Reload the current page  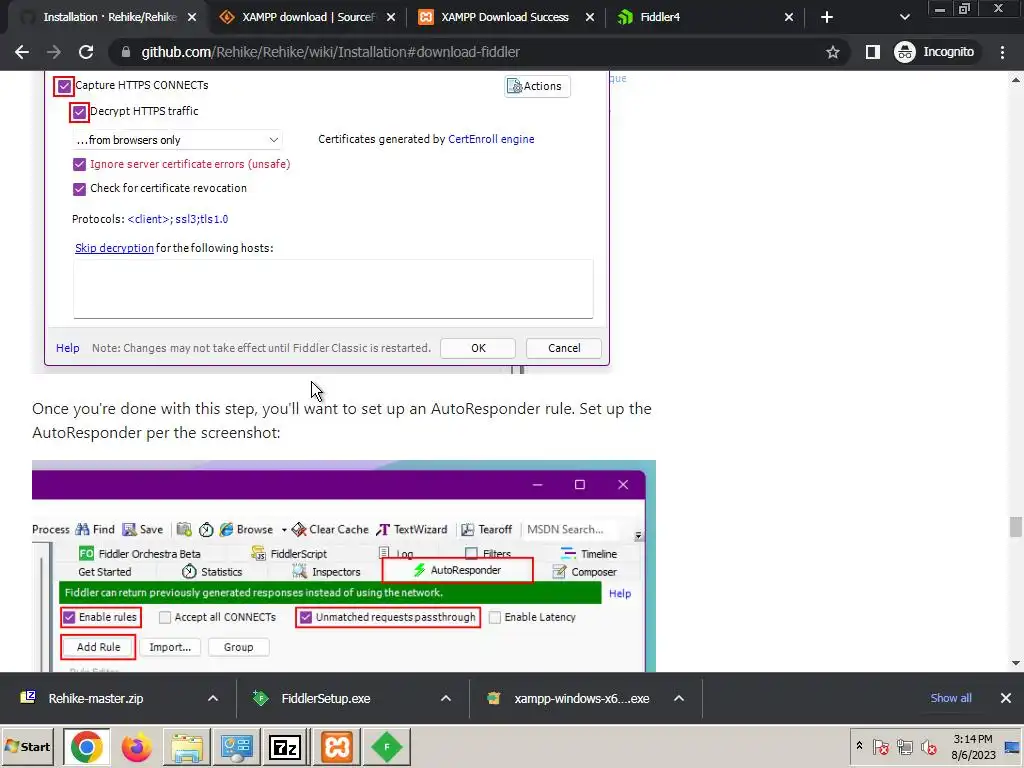86,52
